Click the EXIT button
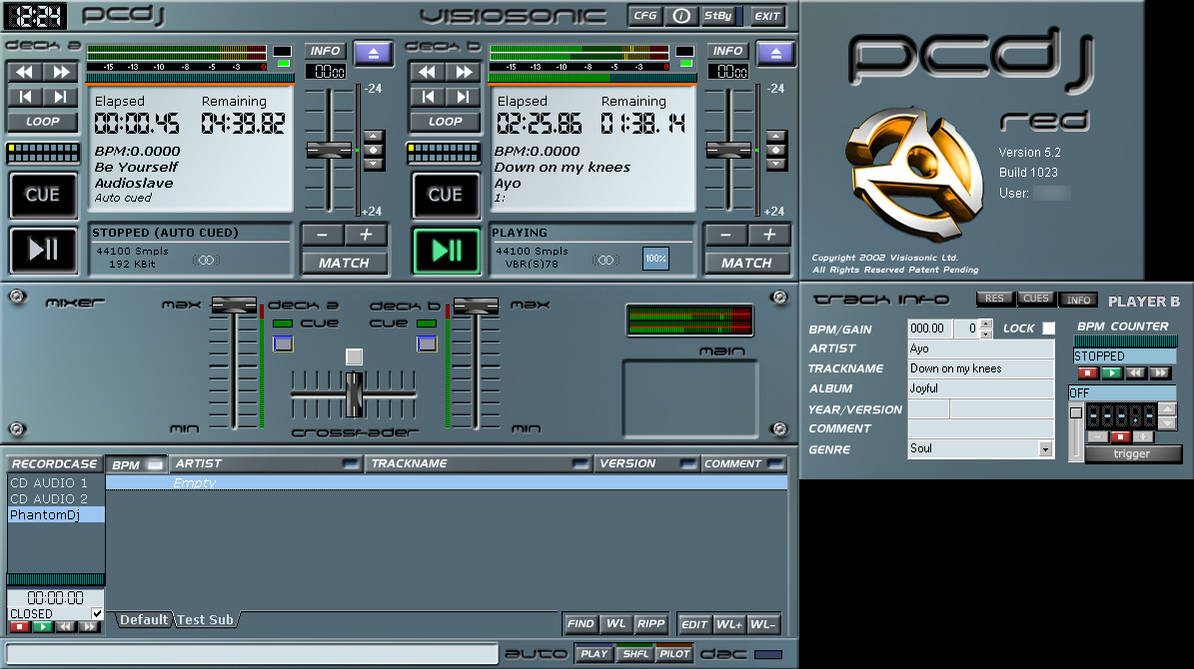 (x=766, y=16)
